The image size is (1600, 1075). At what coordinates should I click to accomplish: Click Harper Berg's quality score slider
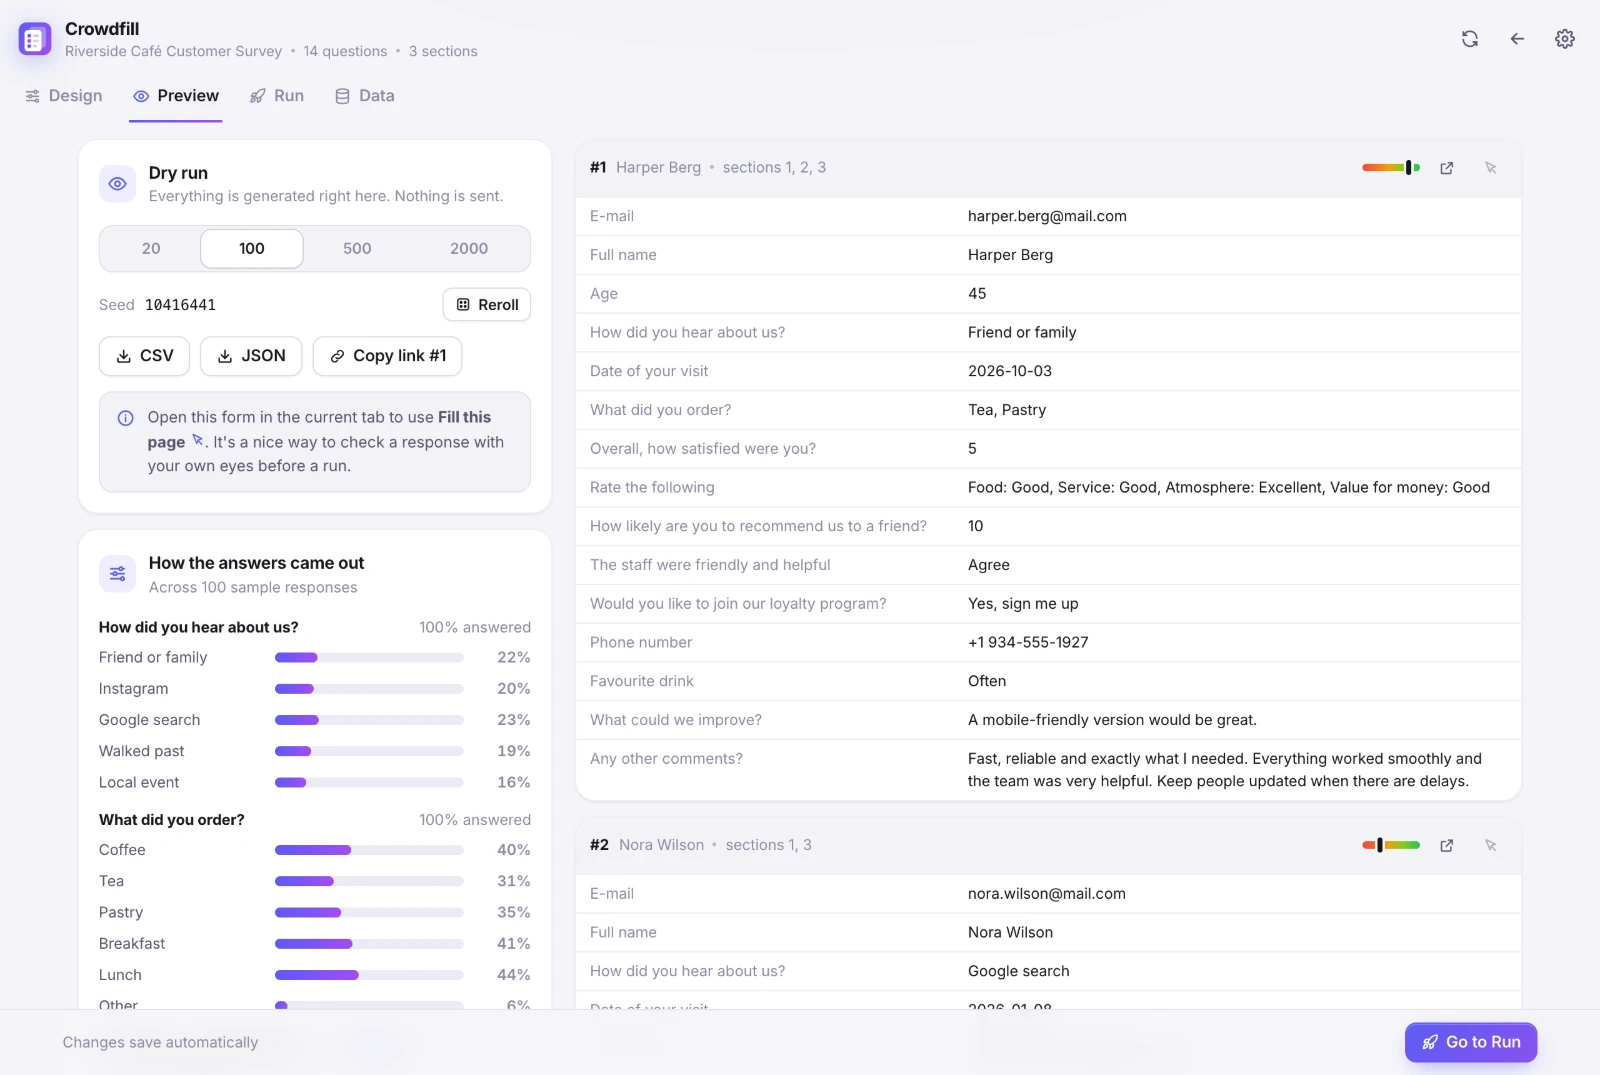click(x=1391, y=168)
